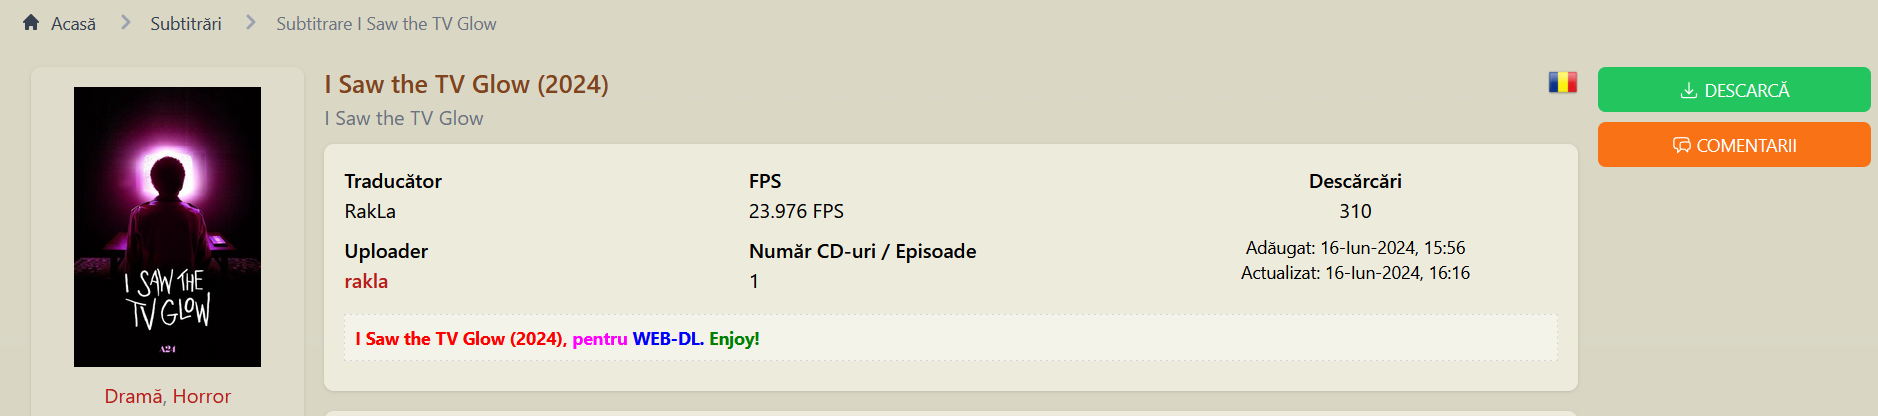Click the chevron right after Subtitrări
The image size is (1878, 416).
250,22
